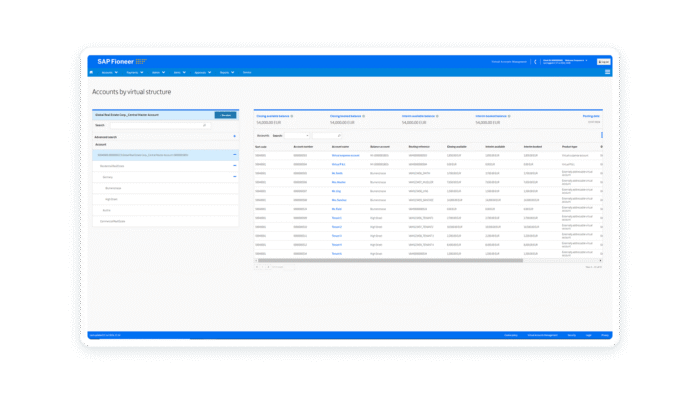Viewport: 700px width, 394px height.
Task: Click info icon beside Closing booked balance
Action: (364, 116)
